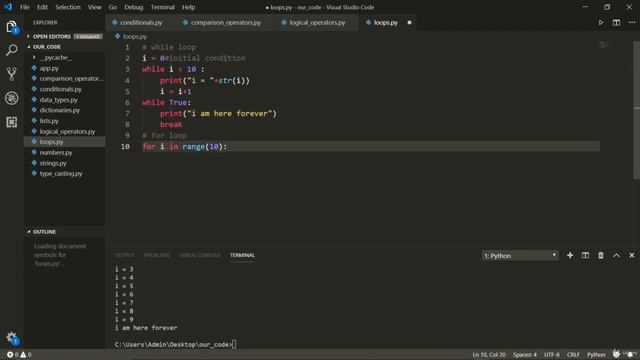Open the editor More Actions ellipsis
640x360 pixels.
point(631,22)
